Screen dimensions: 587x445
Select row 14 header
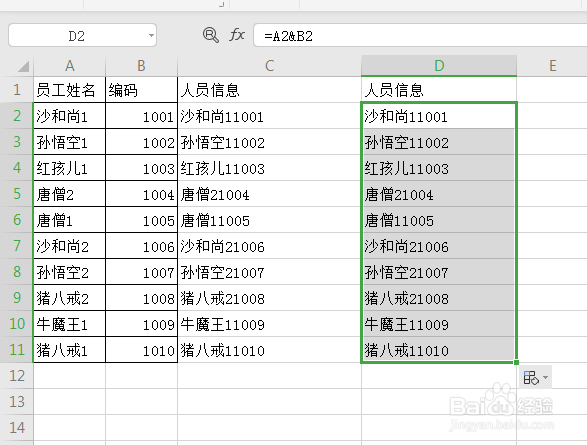pos(17,427)
